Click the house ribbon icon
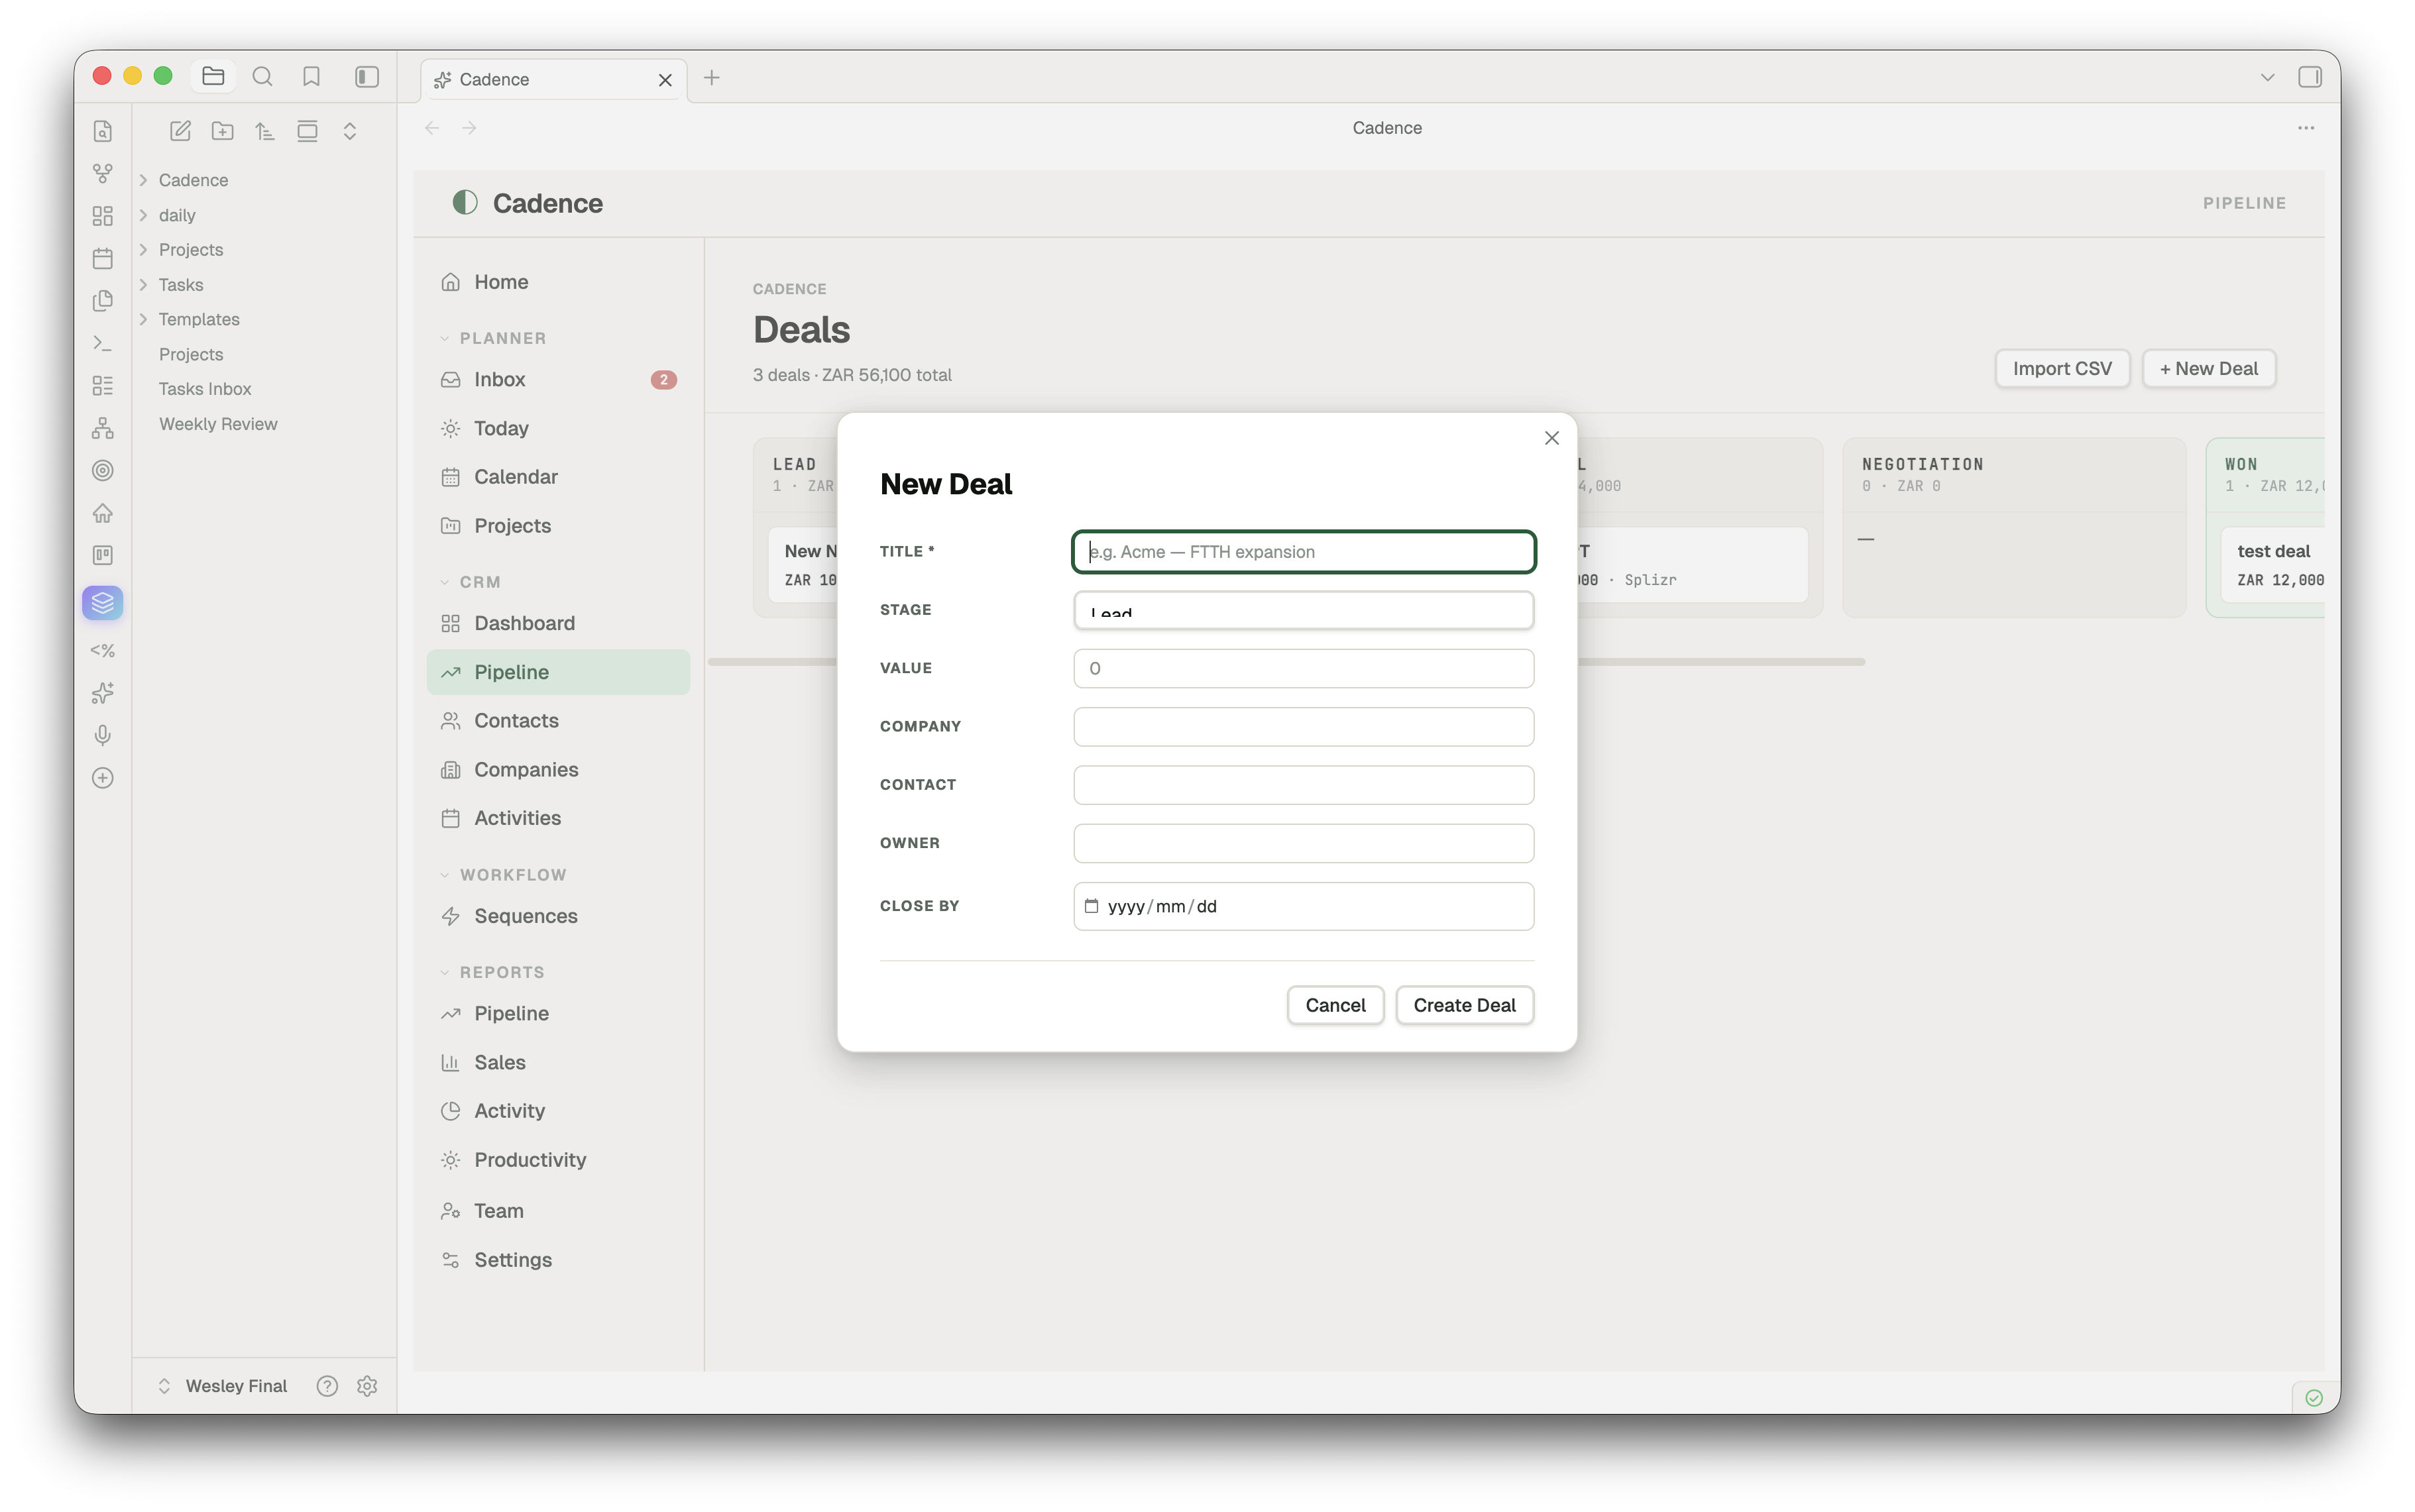Viewport: 2415px width, 1512px height. point(102,513)
